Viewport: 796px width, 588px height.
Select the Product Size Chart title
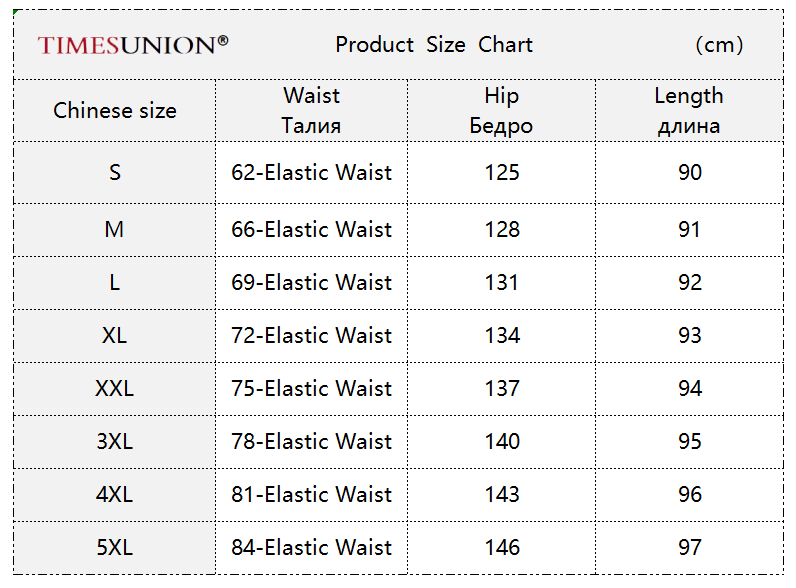pyautogui.click(x=434, y=45)
